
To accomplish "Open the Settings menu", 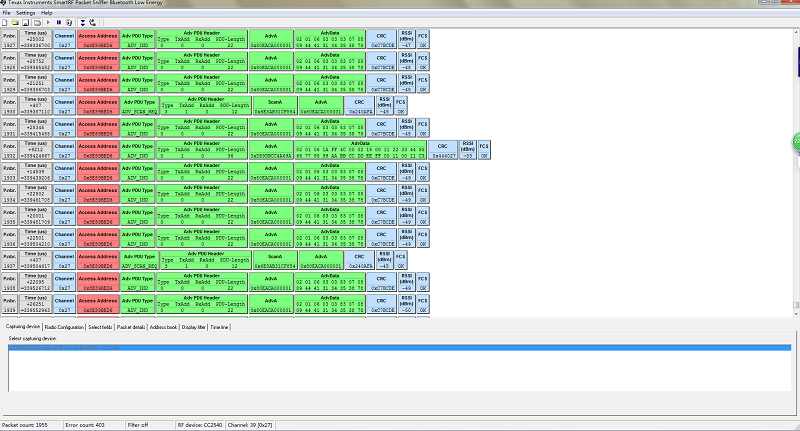I will [x=26, y=13].
